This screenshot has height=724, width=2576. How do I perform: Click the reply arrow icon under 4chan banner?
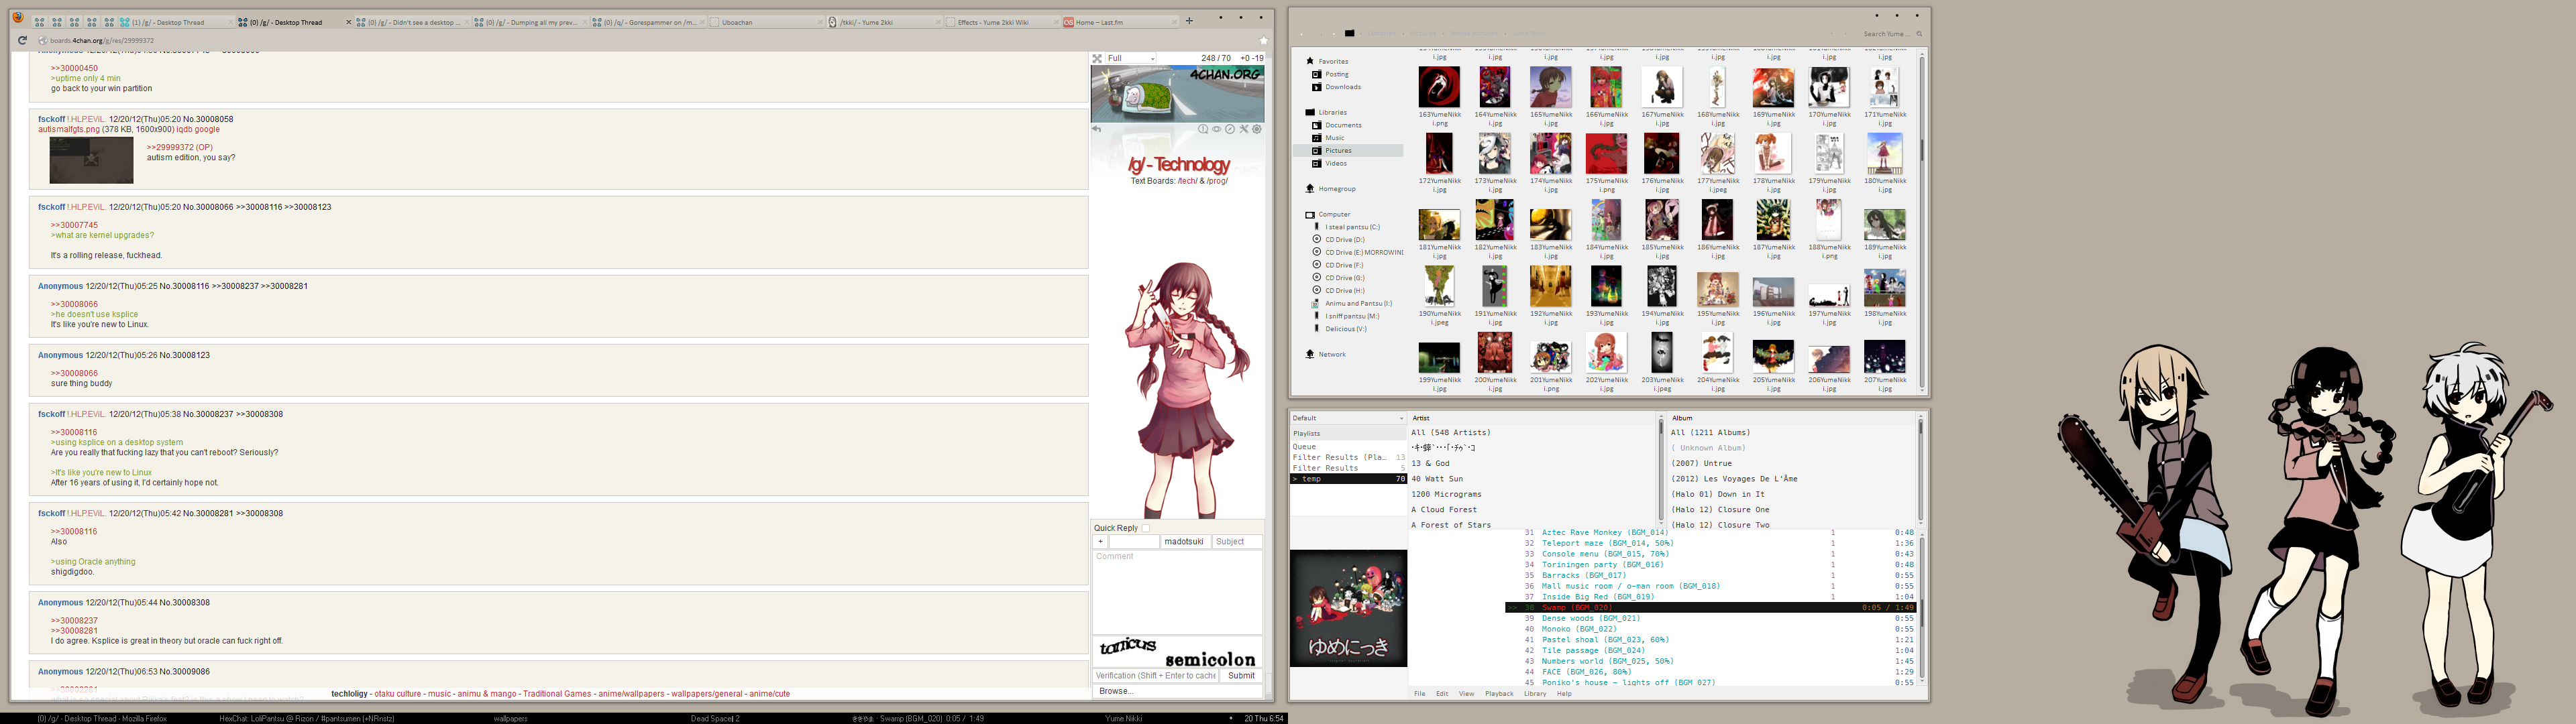coord(1096,129)
